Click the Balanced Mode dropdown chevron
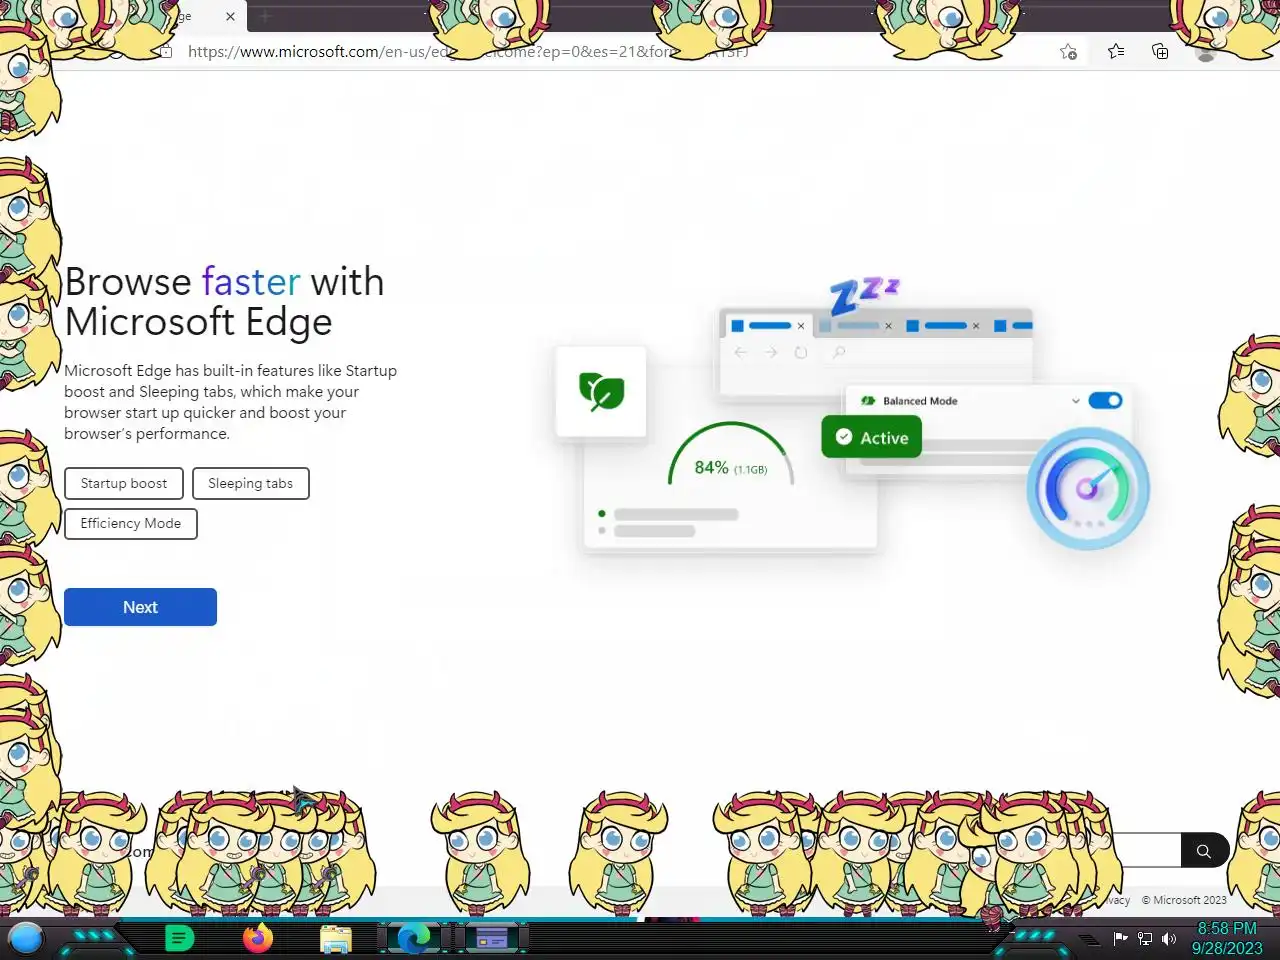This screenshot has width=1280, height=960. tap(1076, 401)
